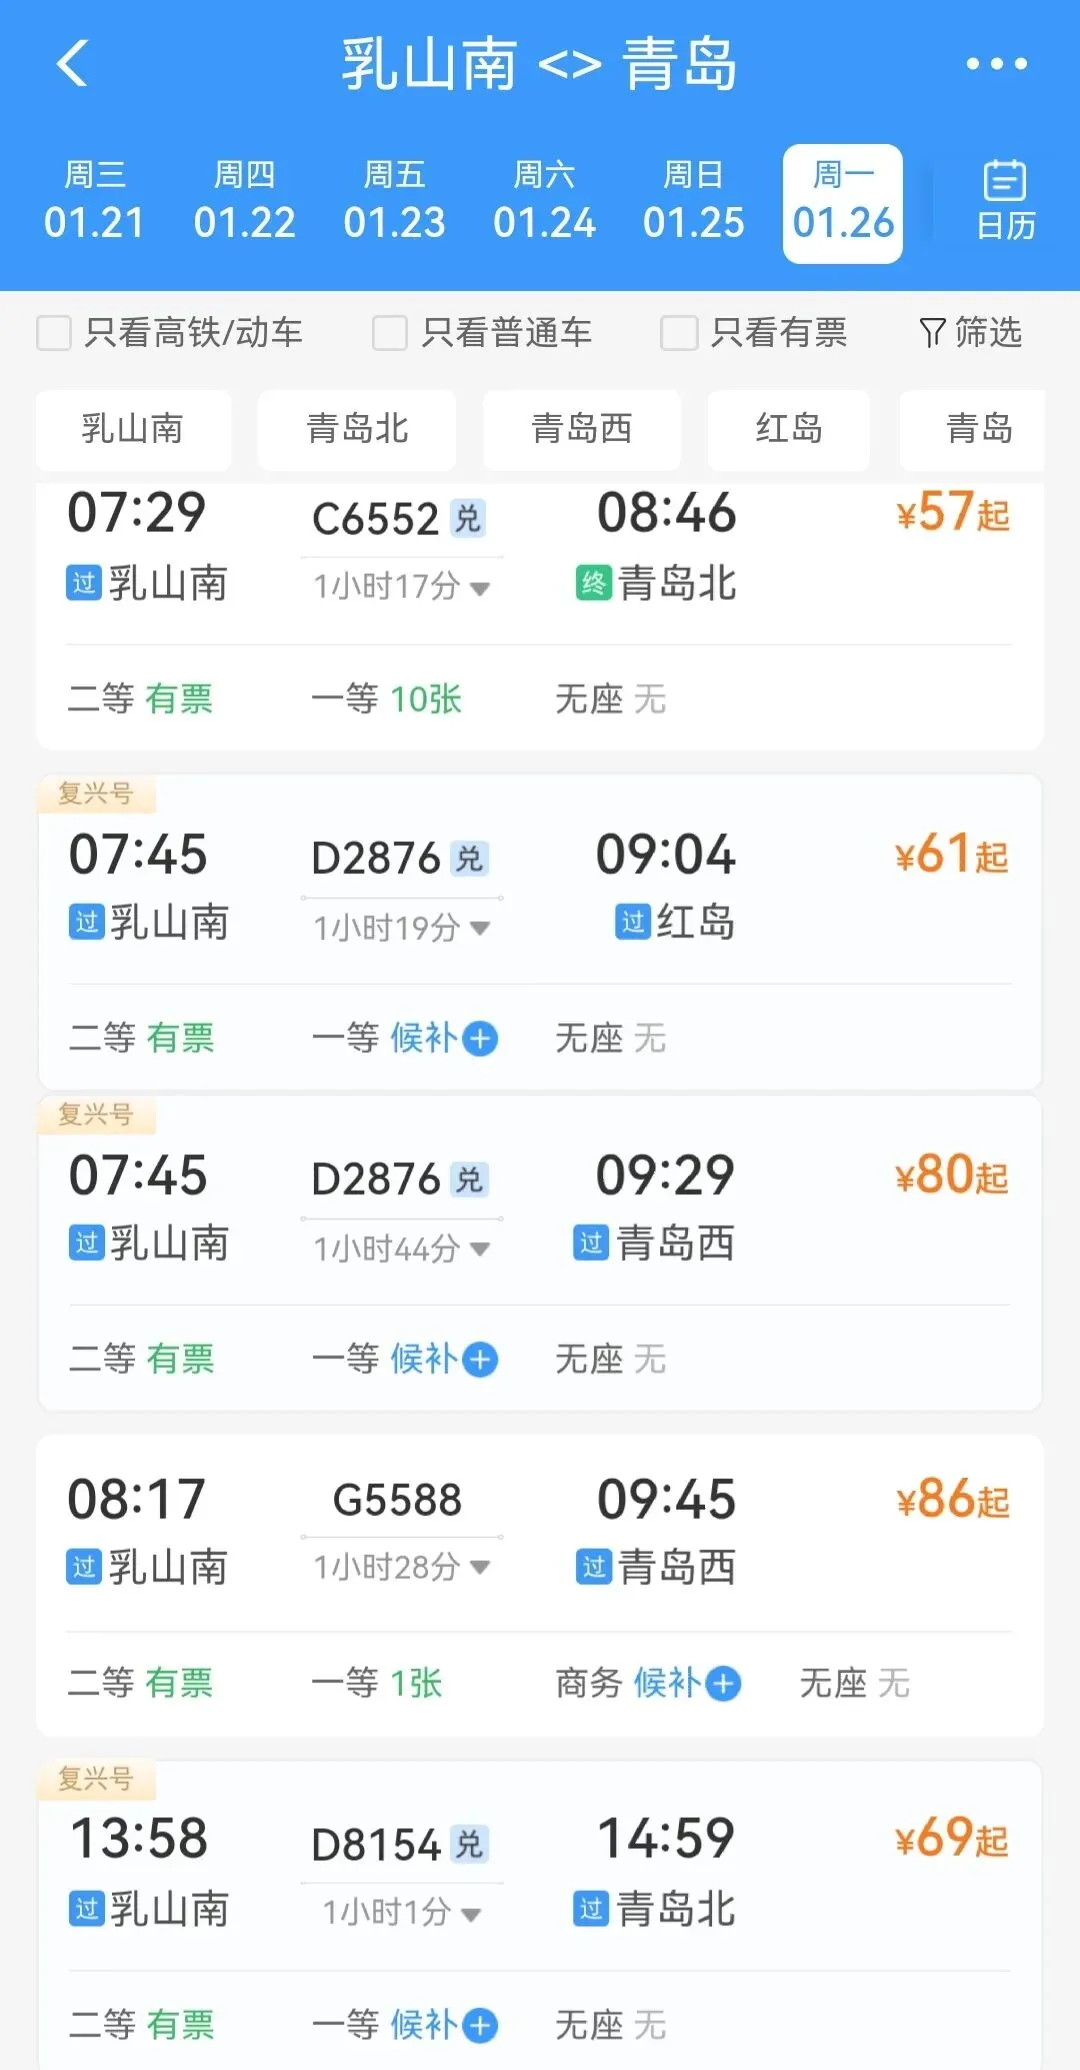Viewport: 1080px width, 2070px height.
Task: Expand C6552 stops via 1小时17分 arrow
Action: click(480, 588)
